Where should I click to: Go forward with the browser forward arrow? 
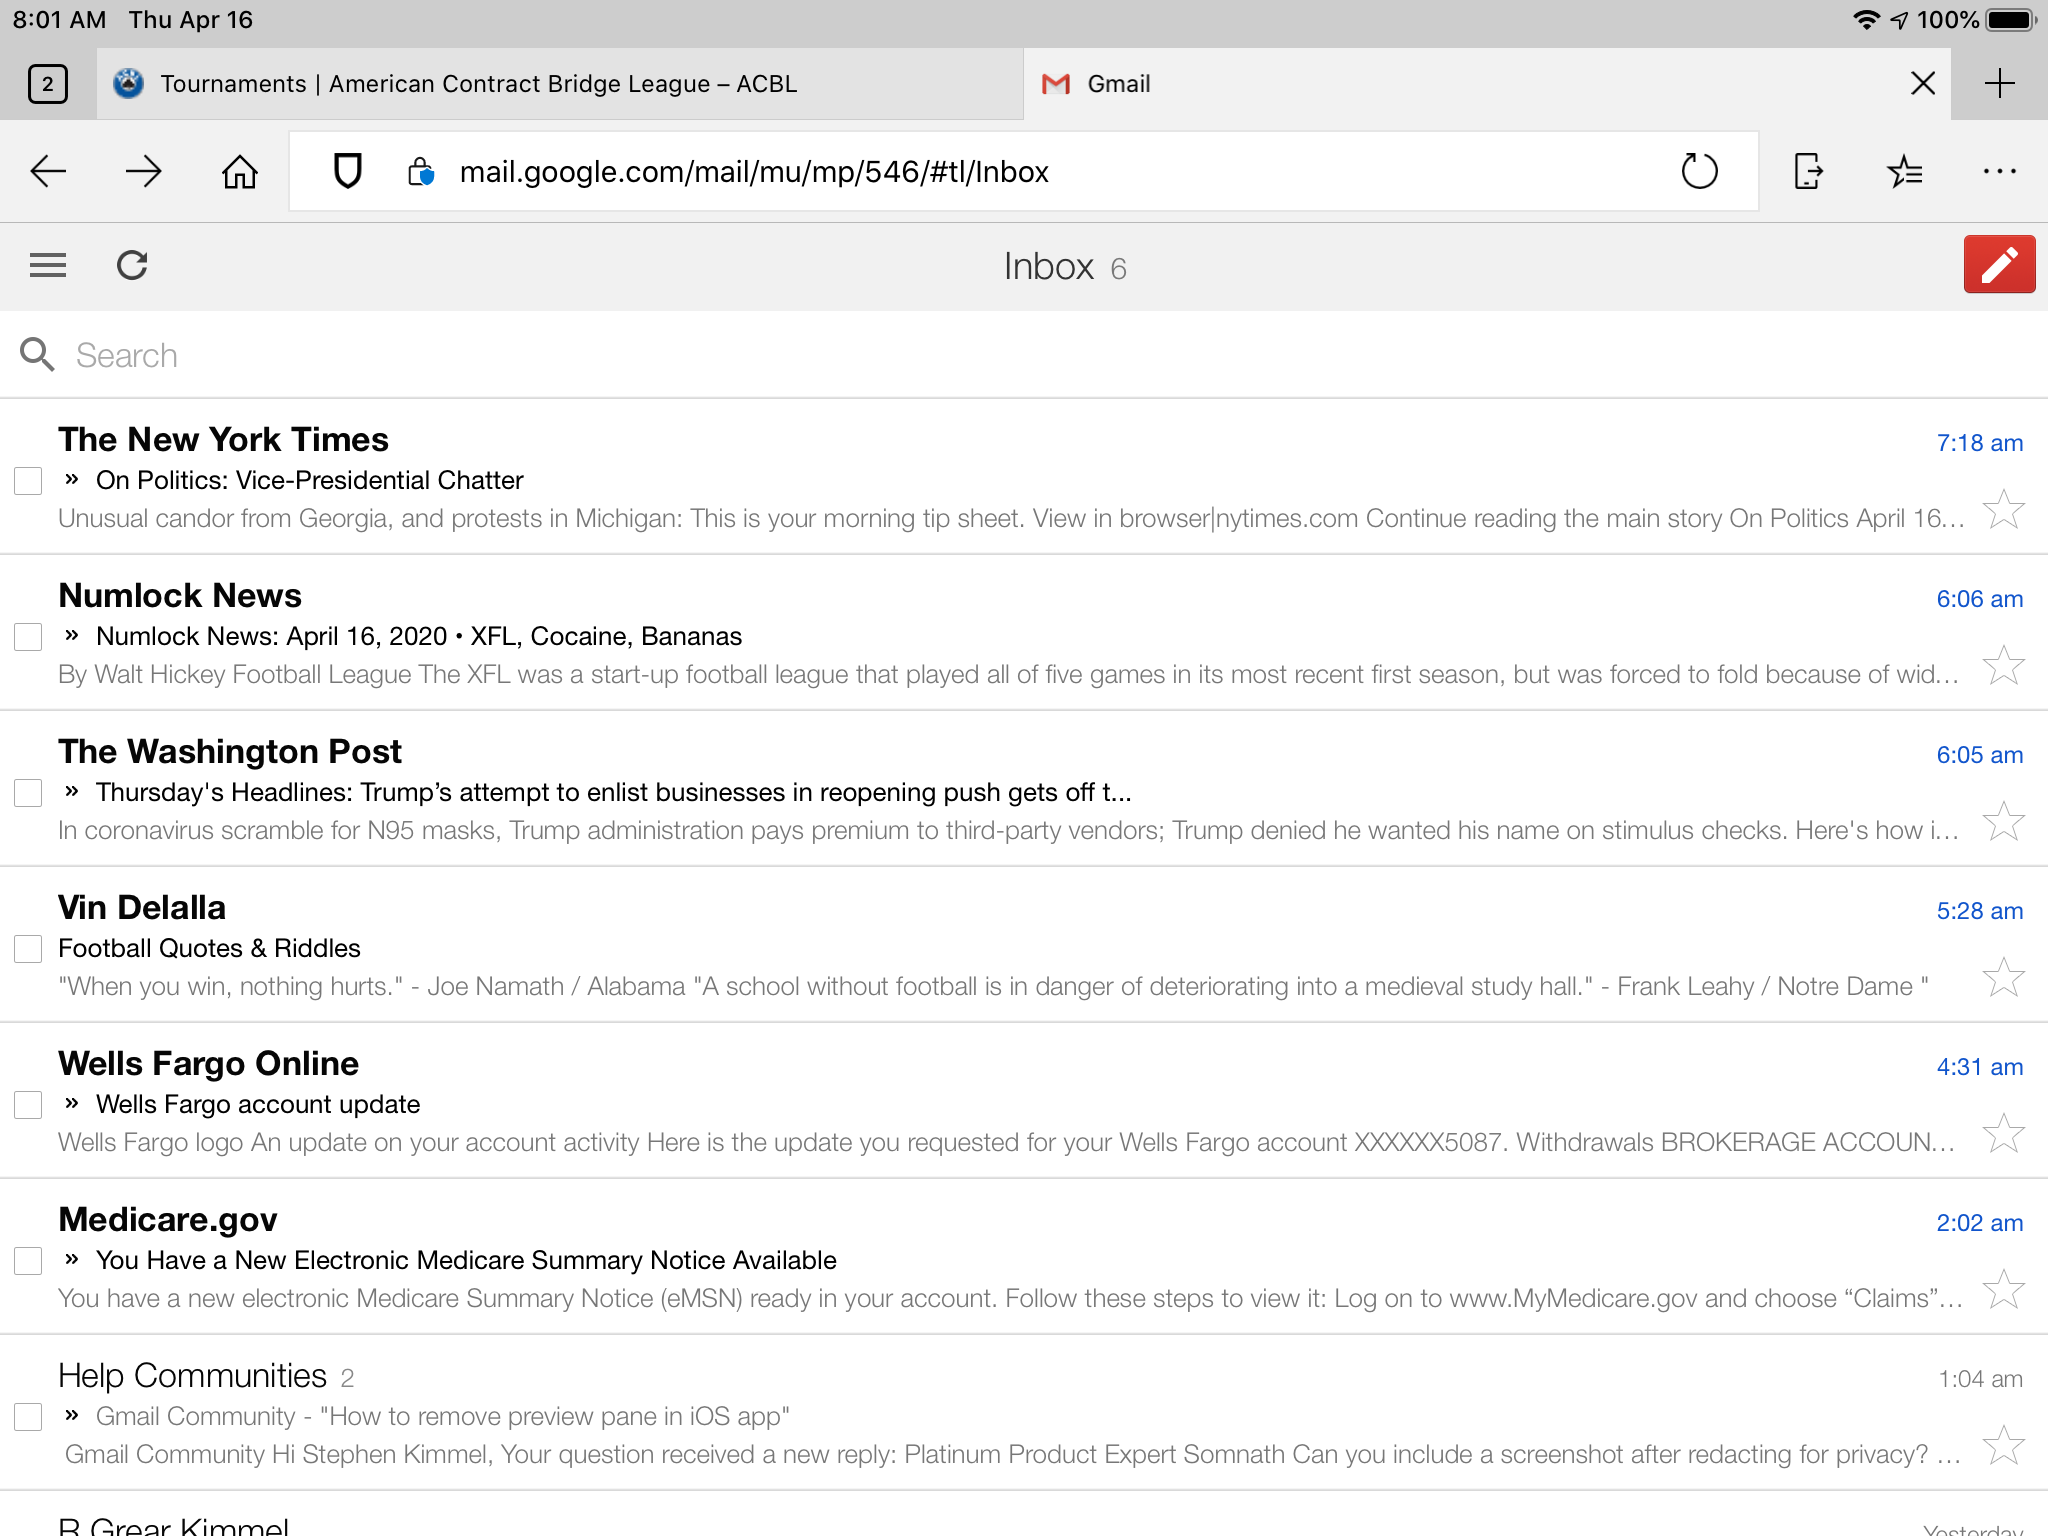point(144,172)
